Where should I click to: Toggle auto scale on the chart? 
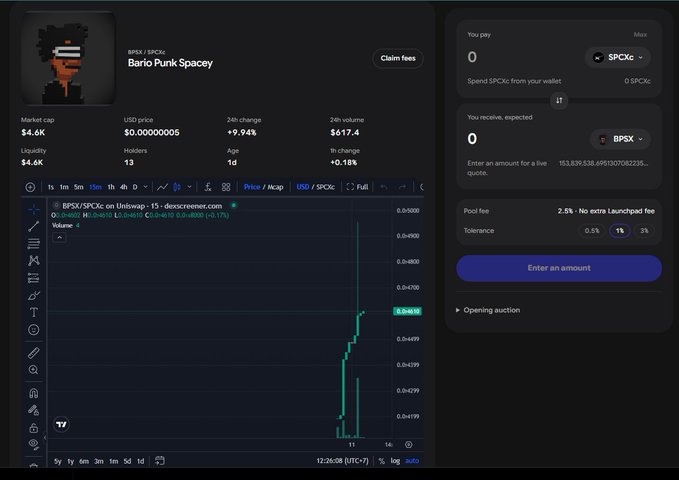coord(412,461)
